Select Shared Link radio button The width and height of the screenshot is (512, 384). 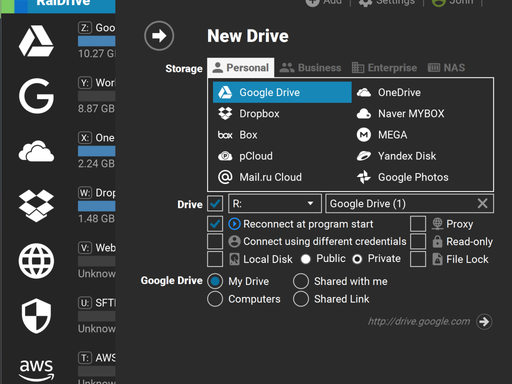tap(301, 299)
